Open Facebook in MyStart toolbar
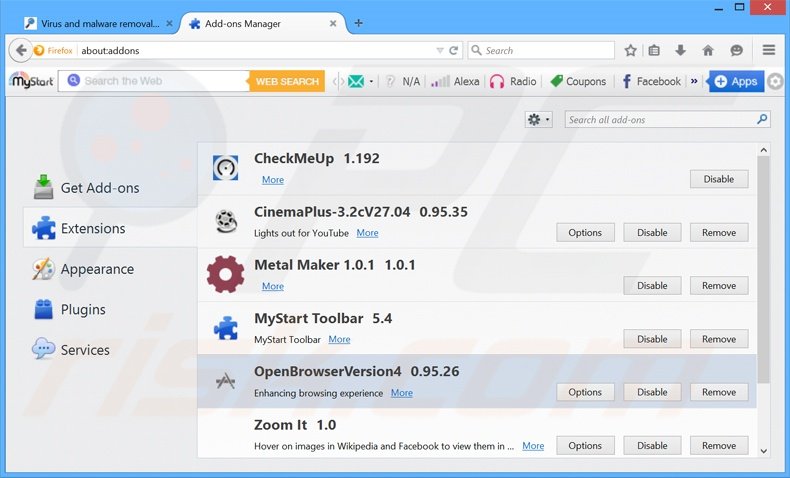 coord(651,82)
